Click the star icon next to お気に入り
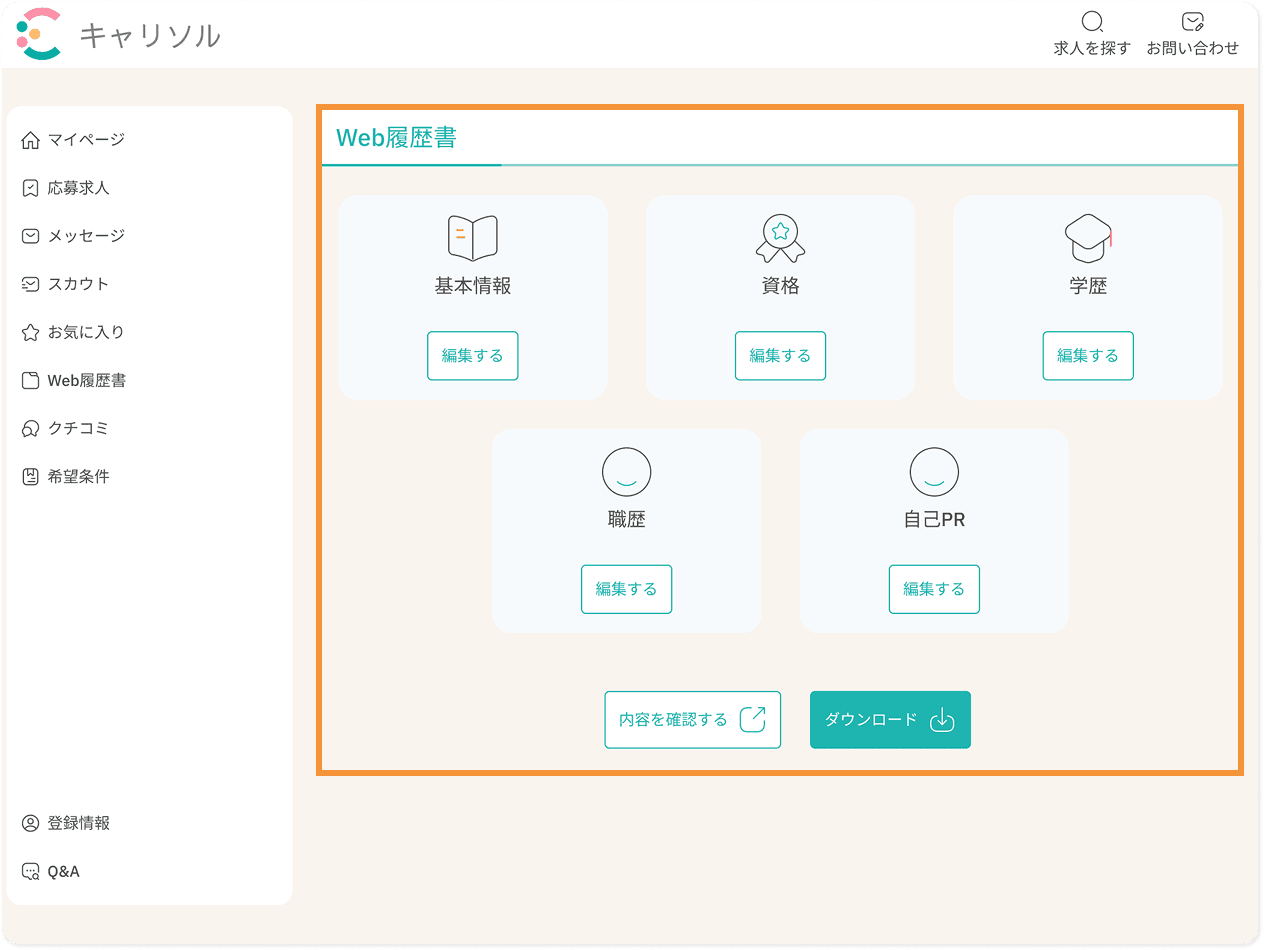 click(30, 332)
